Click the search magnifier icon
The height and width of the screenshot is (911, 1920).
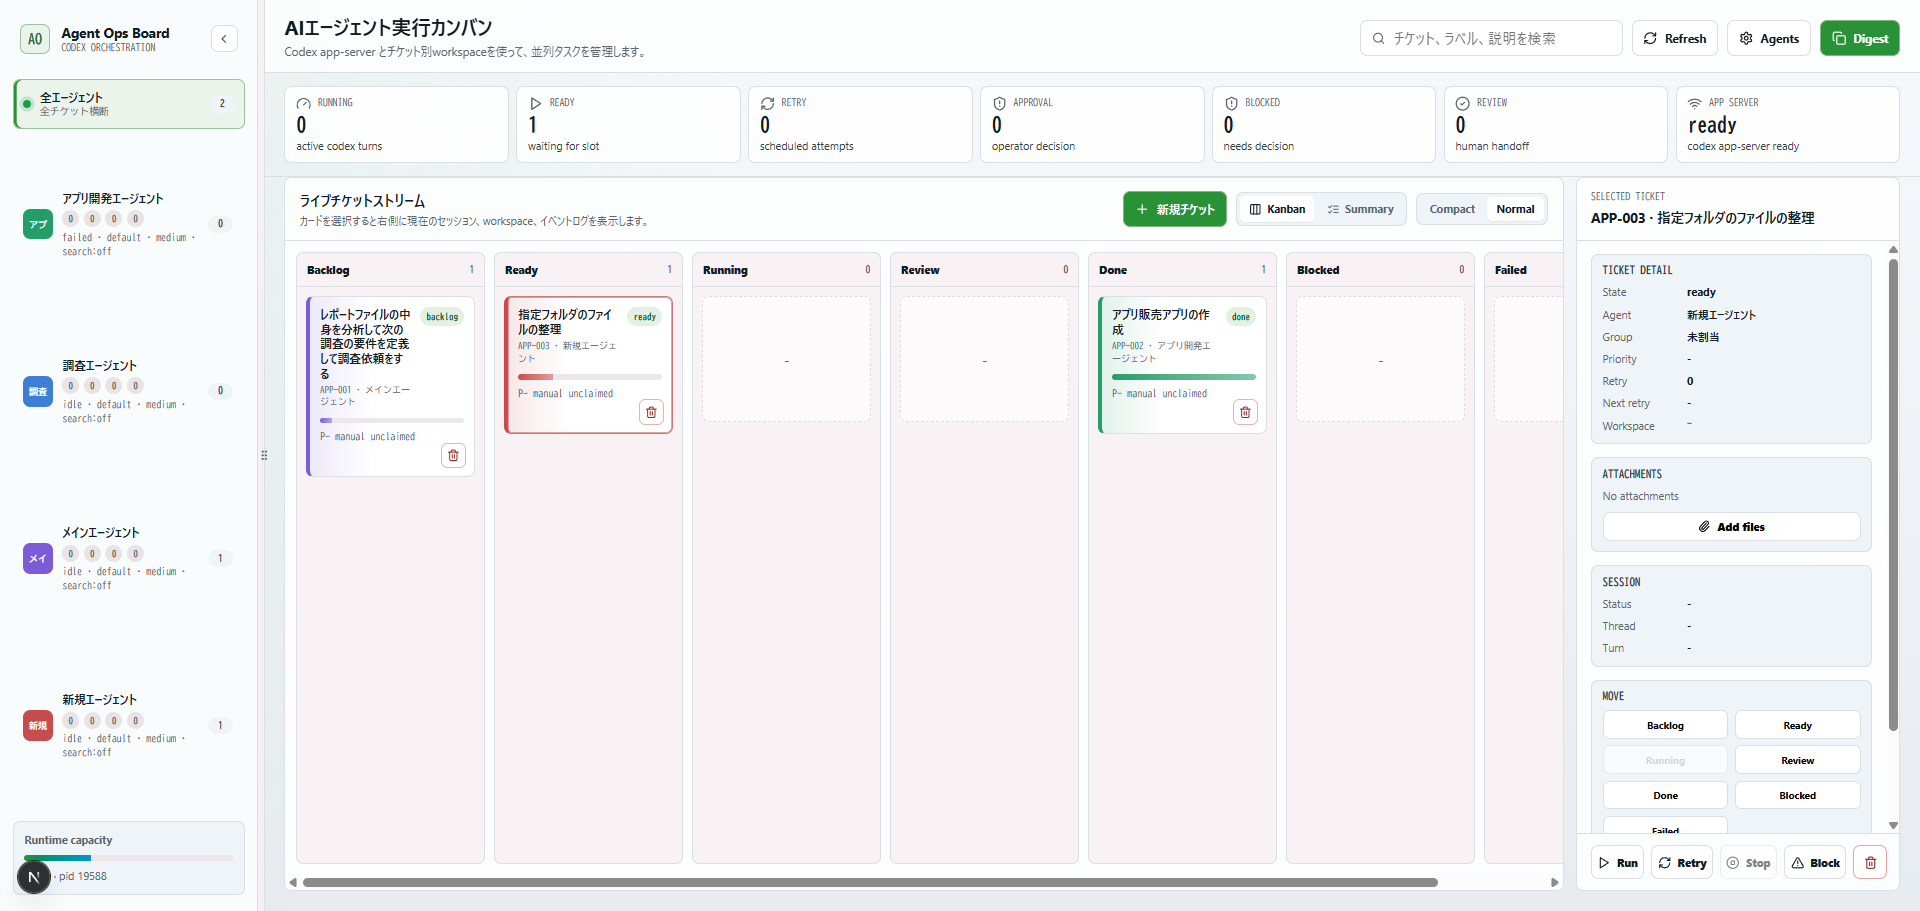1379,39
